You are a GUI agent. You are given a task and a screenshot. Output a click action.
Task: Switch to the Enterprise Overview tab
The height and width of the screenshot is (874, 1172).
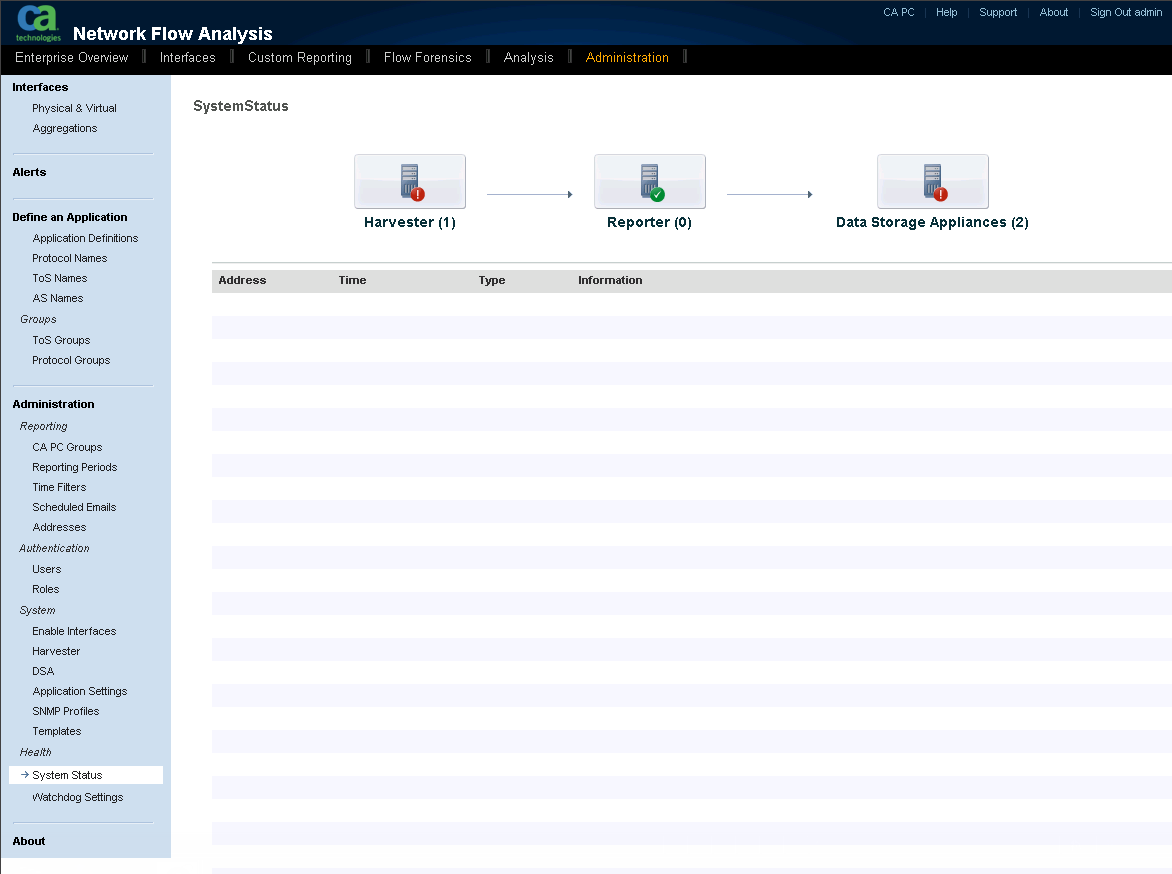(71, 57)
